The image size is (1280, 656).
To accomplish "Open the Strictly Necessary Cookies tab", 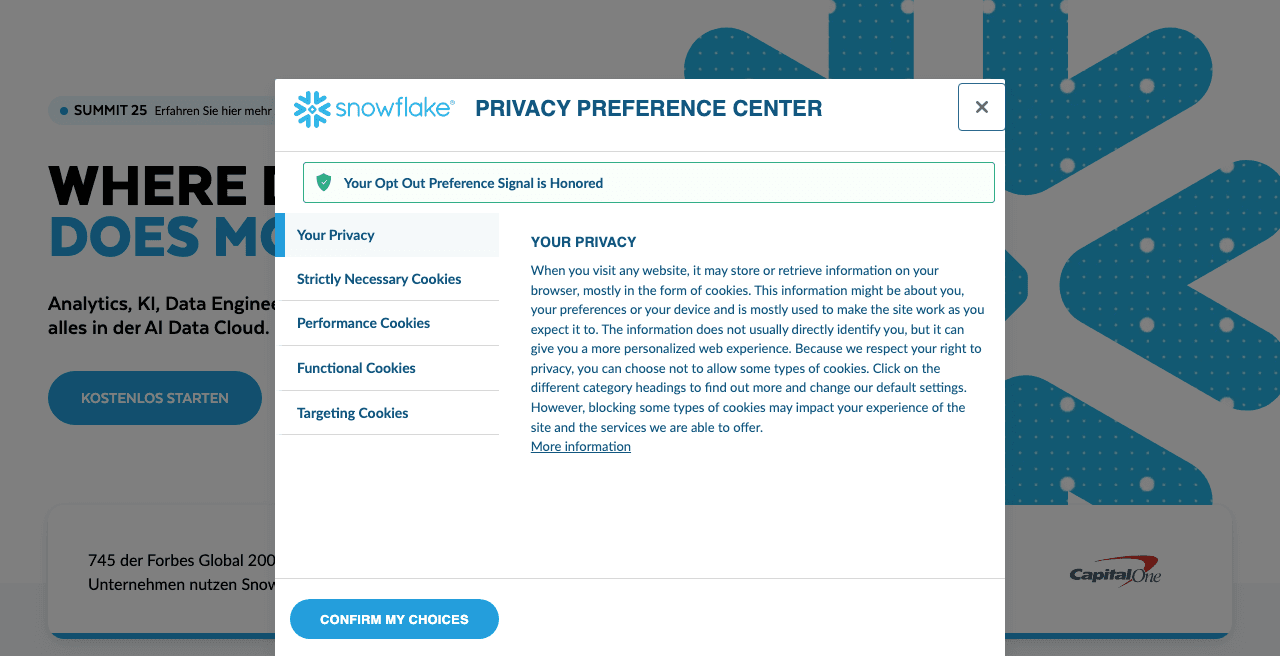I will click(379, 279).
